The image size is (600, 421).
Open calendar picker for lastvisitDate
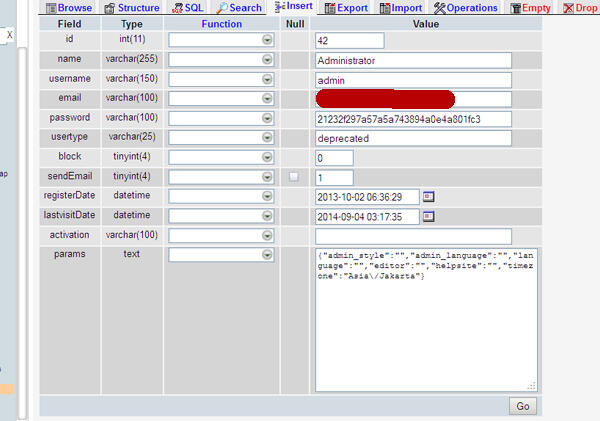coord(429,217)
